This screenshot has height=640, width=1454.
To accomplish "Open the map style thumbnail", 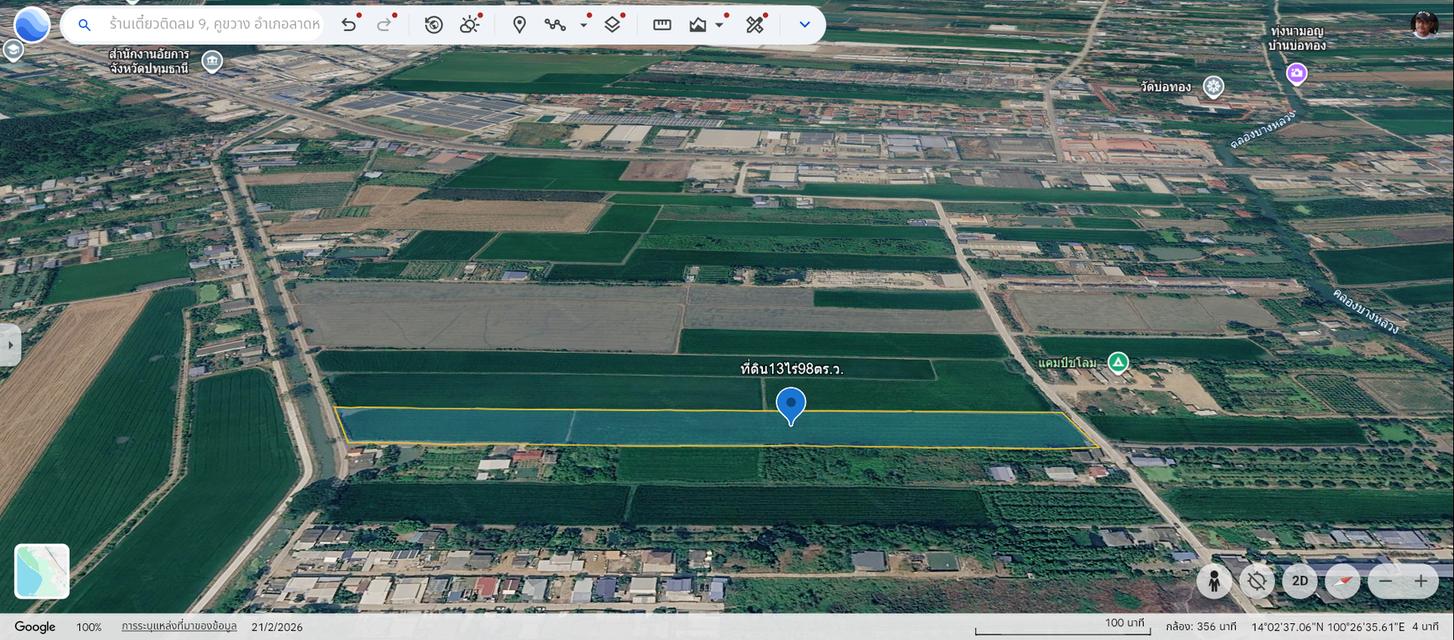I will pos(42,571).
